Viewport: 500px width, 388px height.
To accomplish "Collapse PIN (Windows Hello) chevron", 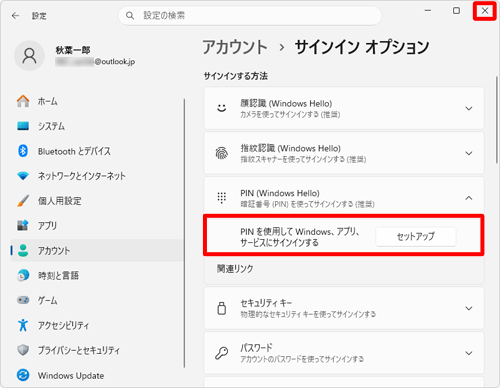I will pos(469,198).
